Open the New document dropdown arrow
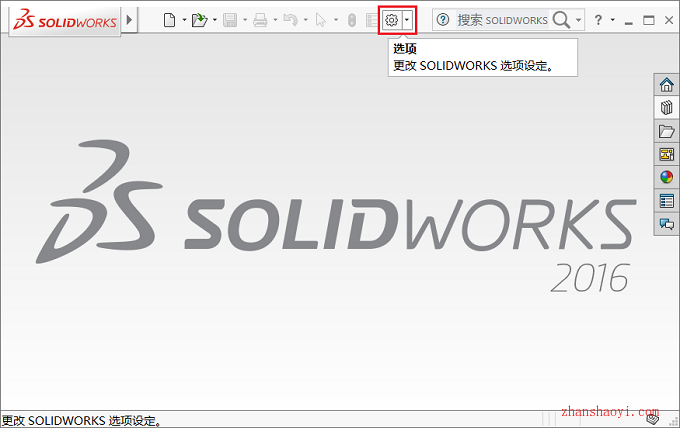The image size is (680, 428). [x=184, y=20]
